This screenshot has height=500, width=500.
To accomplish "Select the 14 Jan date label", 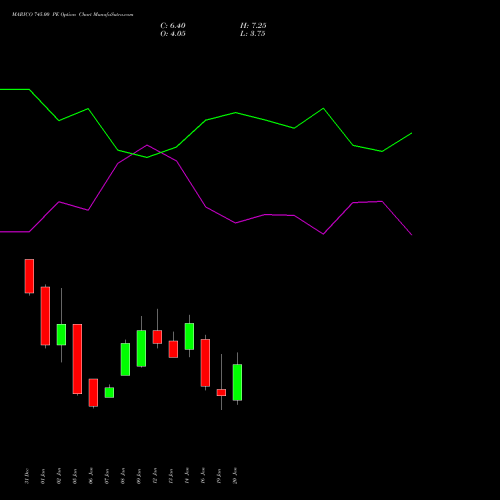I will [x=187, y=476].
